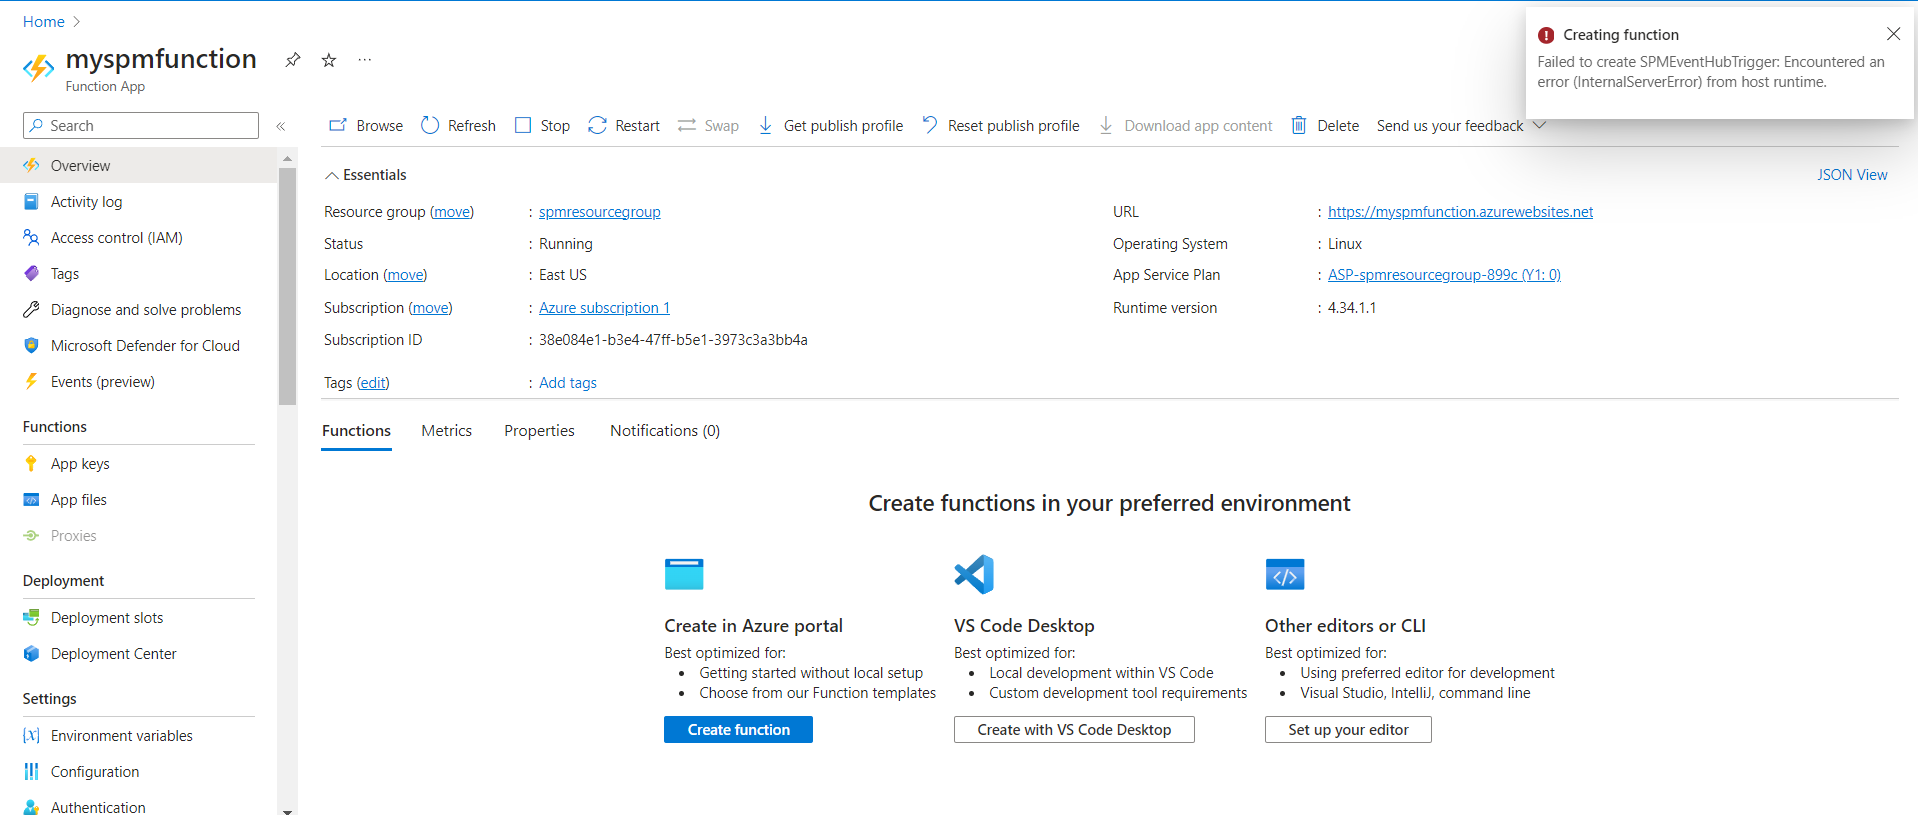Click the Download app content icon
This screenshot has width=1918, height=815.
(1106, 125)
